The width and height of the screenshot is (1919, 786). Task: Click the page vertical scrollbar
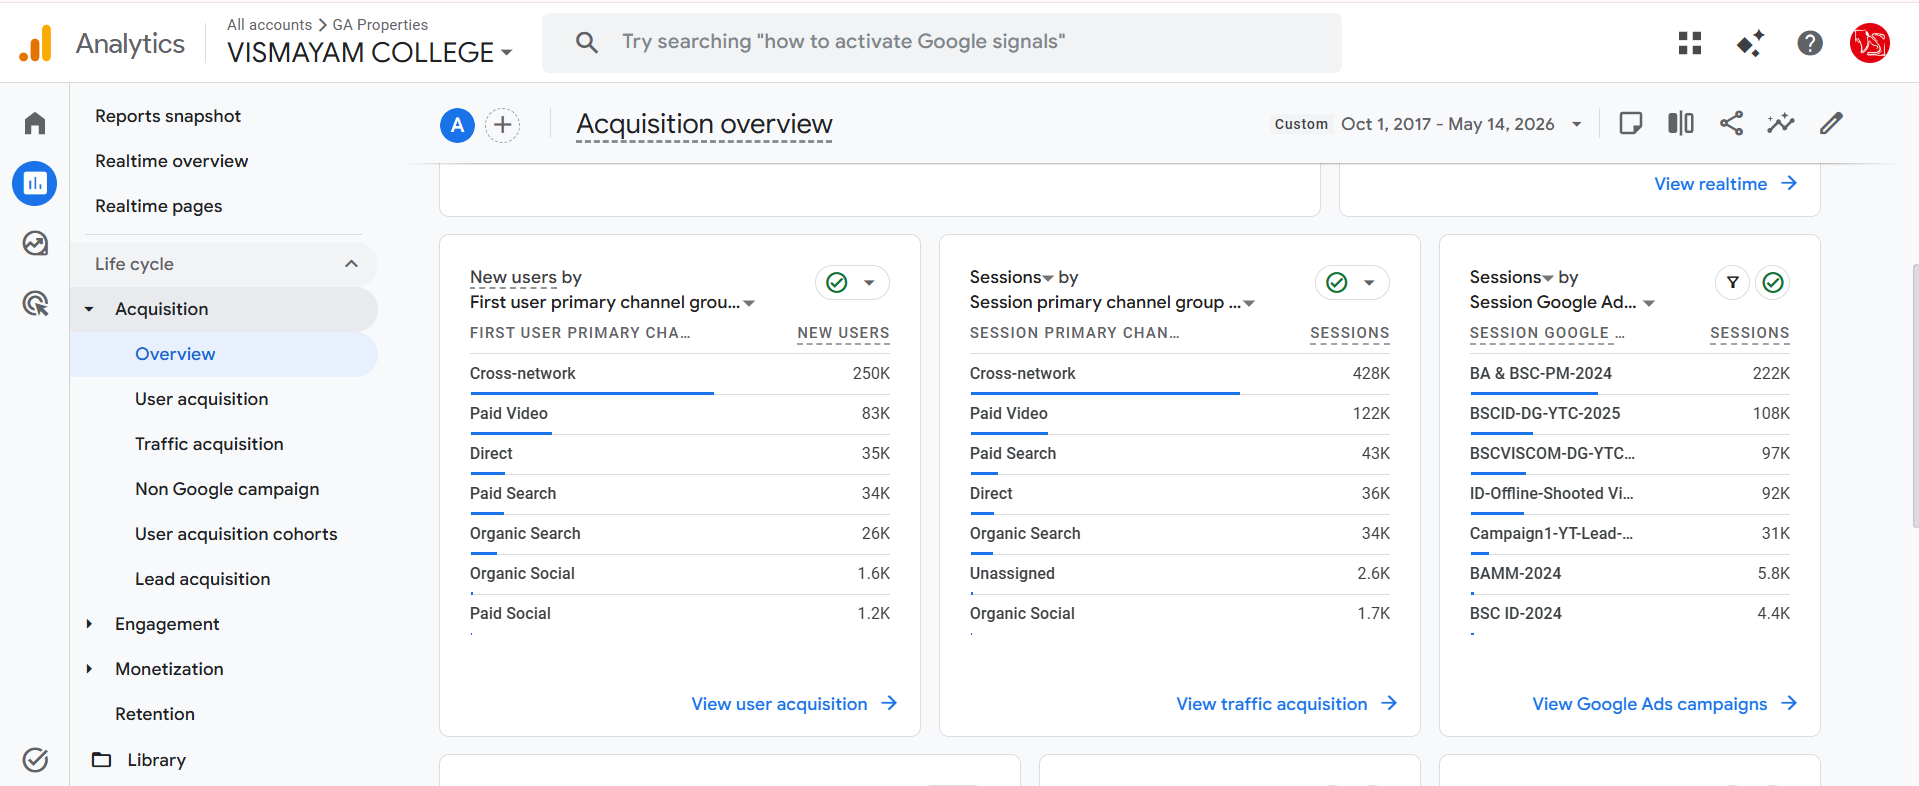pos(1914,395)
